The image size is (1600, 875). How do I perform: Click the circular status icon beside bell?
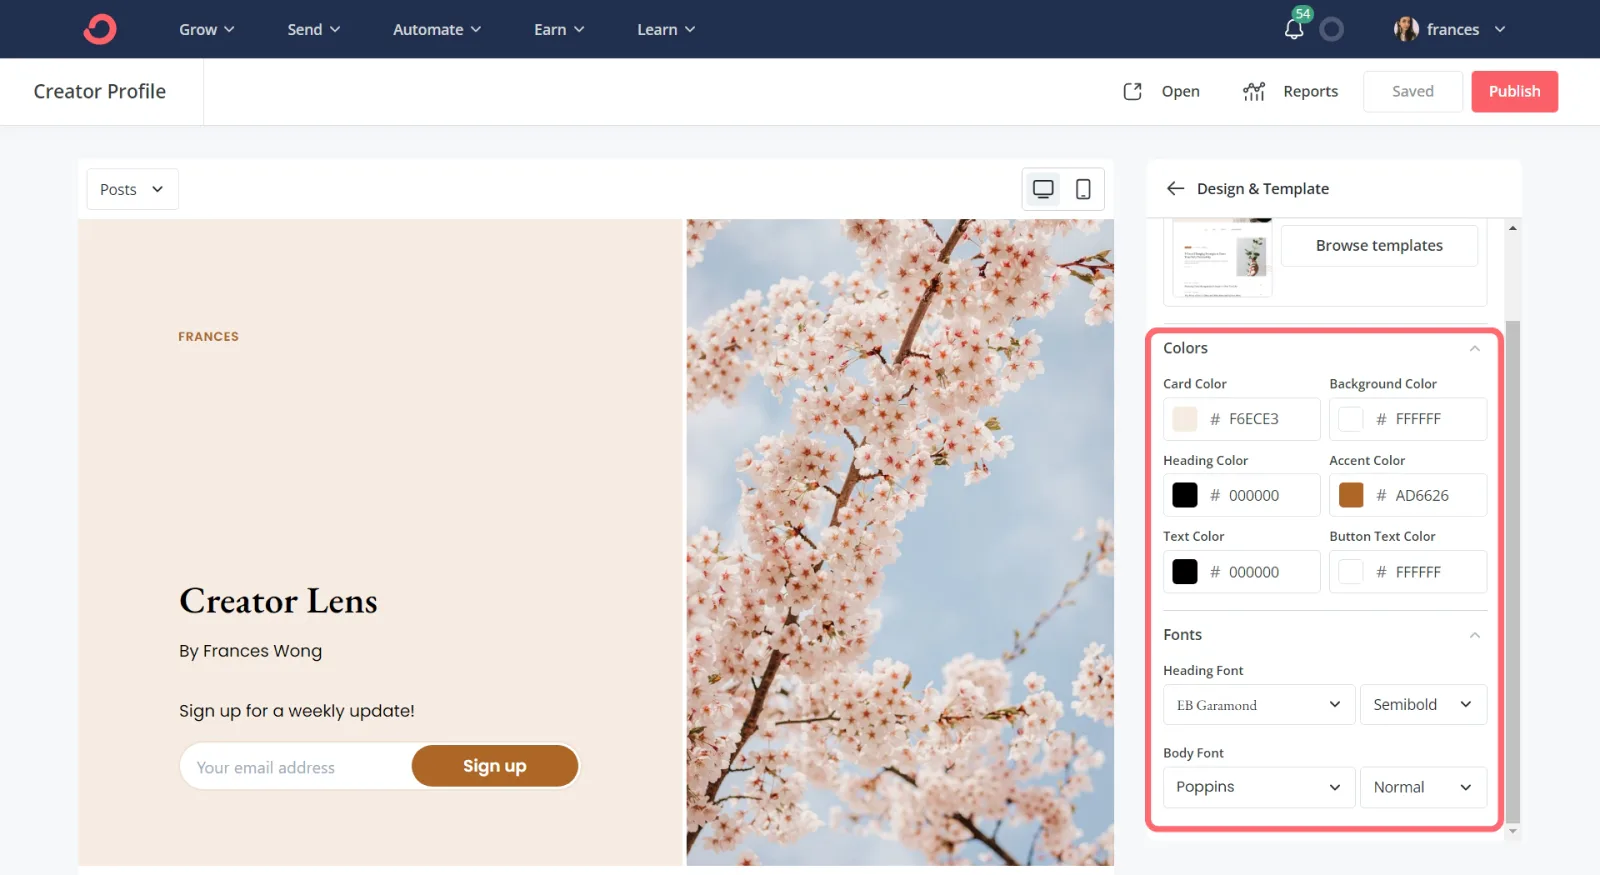[x=1331, y=29]
